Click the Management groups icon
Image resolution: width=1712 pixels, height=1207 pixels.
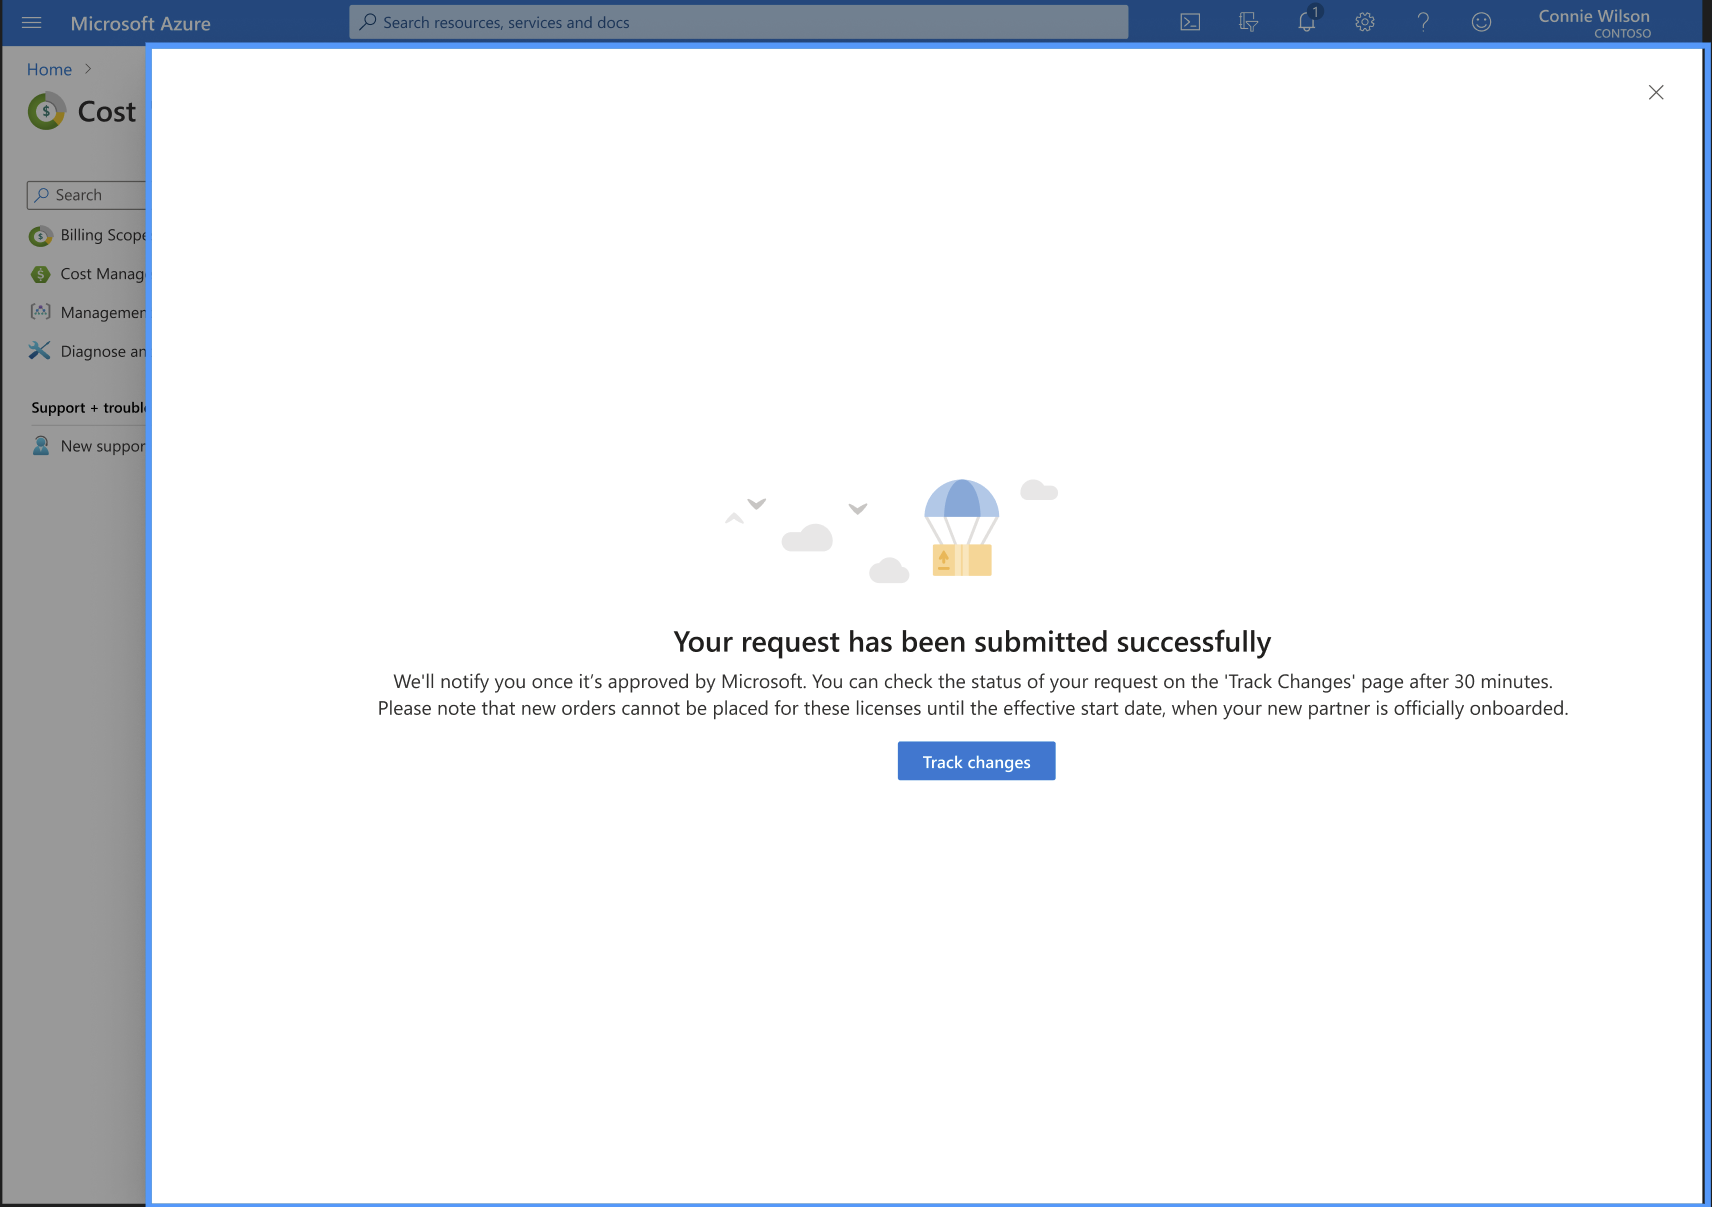(x=40, y=312)
